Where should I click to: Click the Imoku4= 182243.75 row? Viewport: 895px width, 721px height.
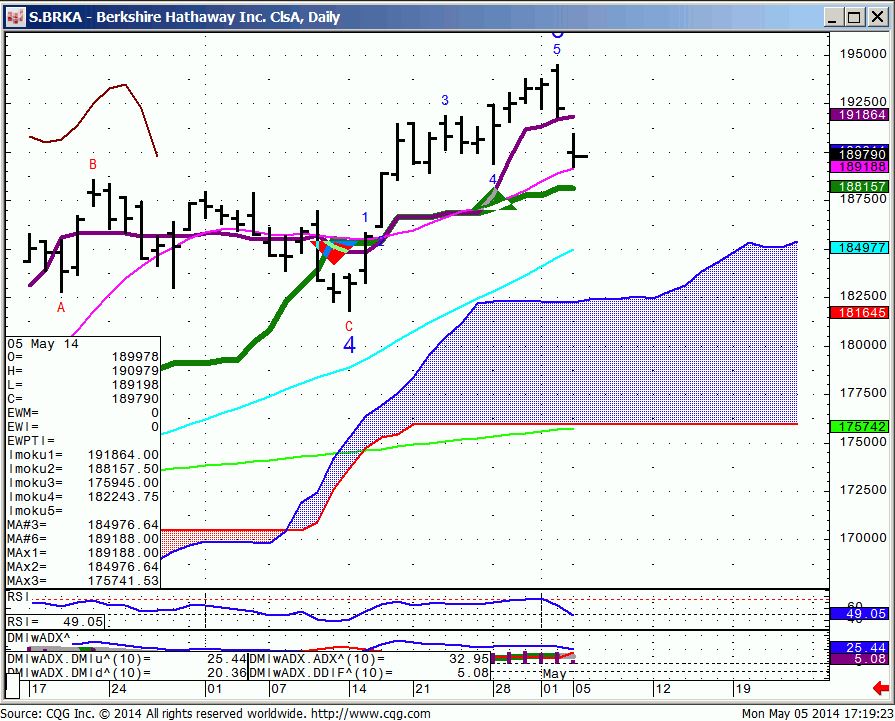(x=83, y=497)
